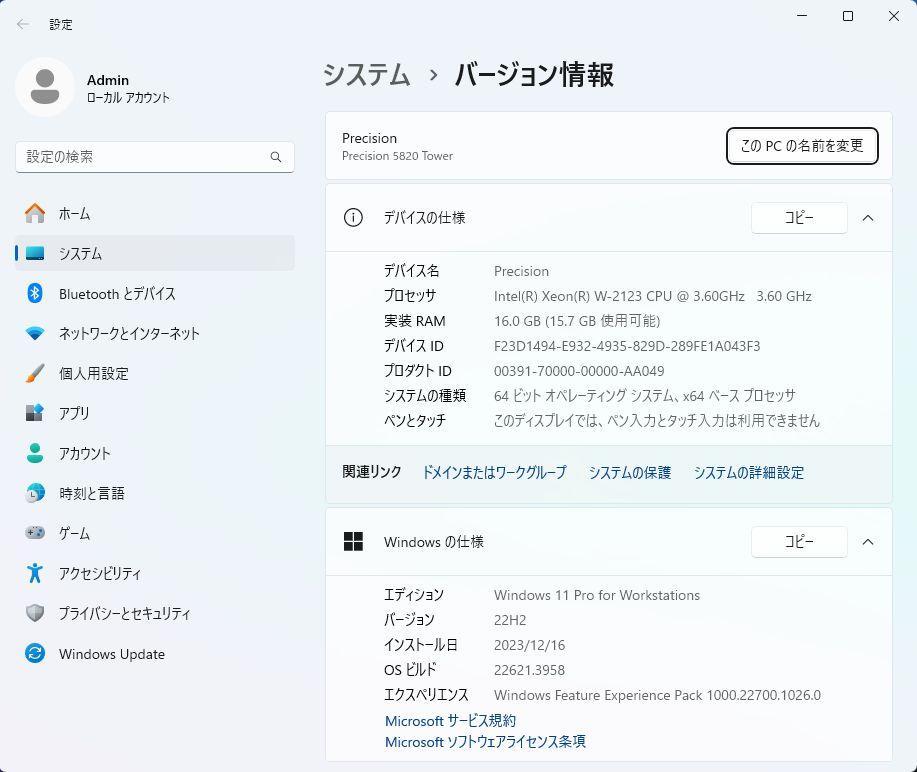Click the アプリ icon in sidebar
Screen dimensions: 917x772
(x=35, y=413)
